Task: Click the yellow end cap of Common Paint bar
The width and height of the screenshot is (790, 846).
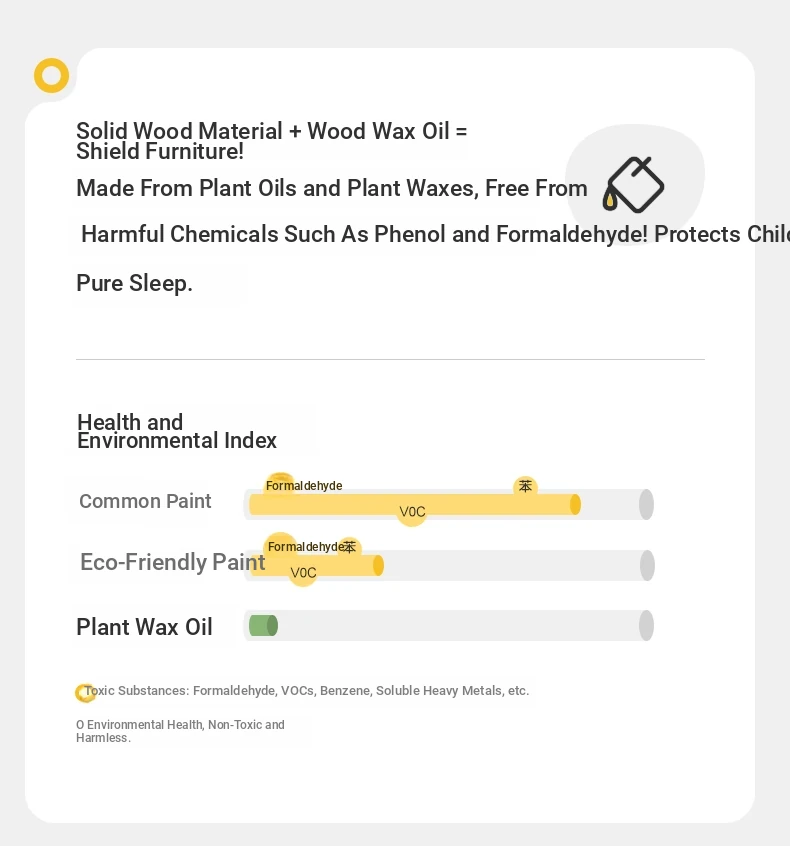Action: click(x=575, y=504)
